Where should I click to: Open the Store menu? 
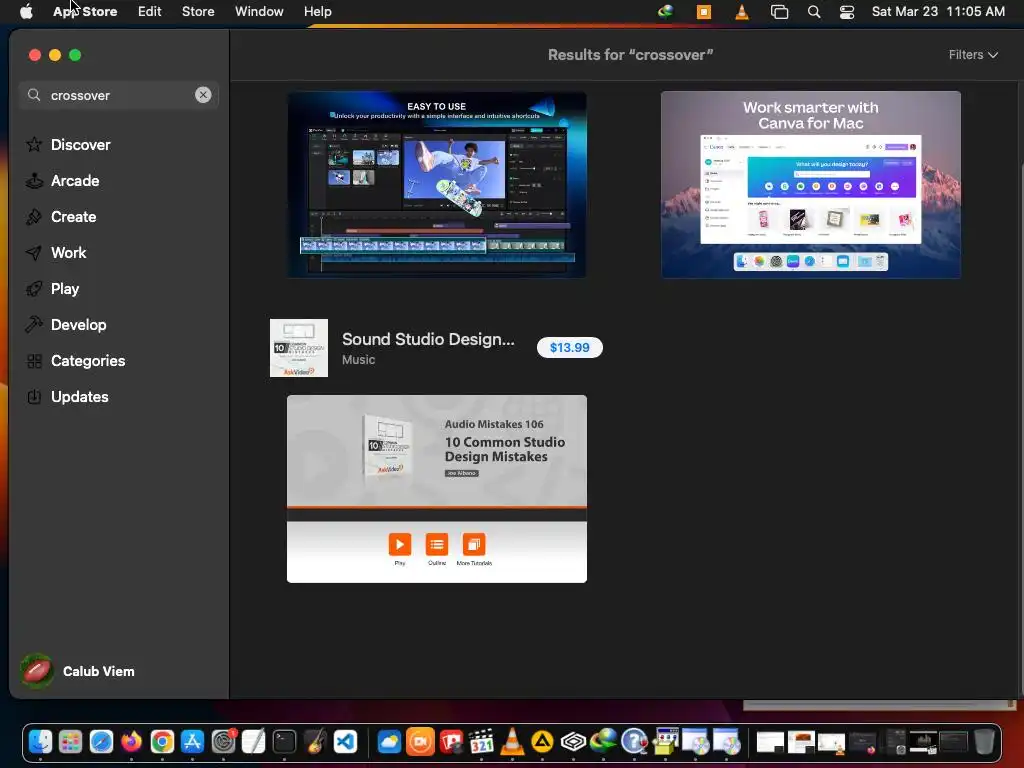coord(198,12)
